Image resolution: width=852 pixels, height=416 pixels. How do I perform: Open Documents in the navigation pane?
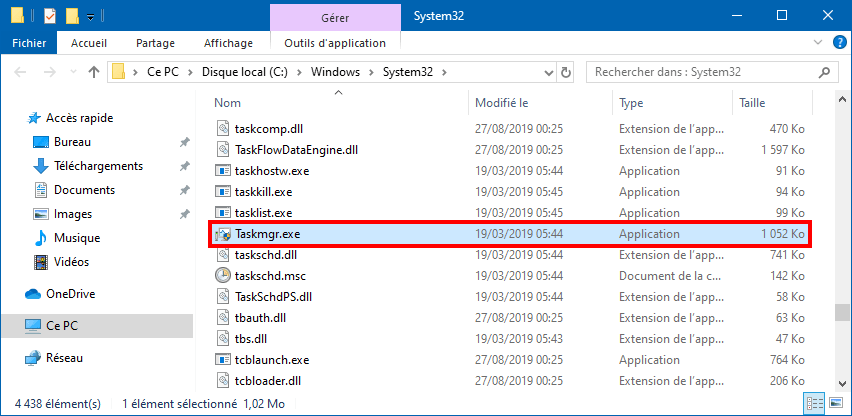pyautogui.click(x=84, y=190)
